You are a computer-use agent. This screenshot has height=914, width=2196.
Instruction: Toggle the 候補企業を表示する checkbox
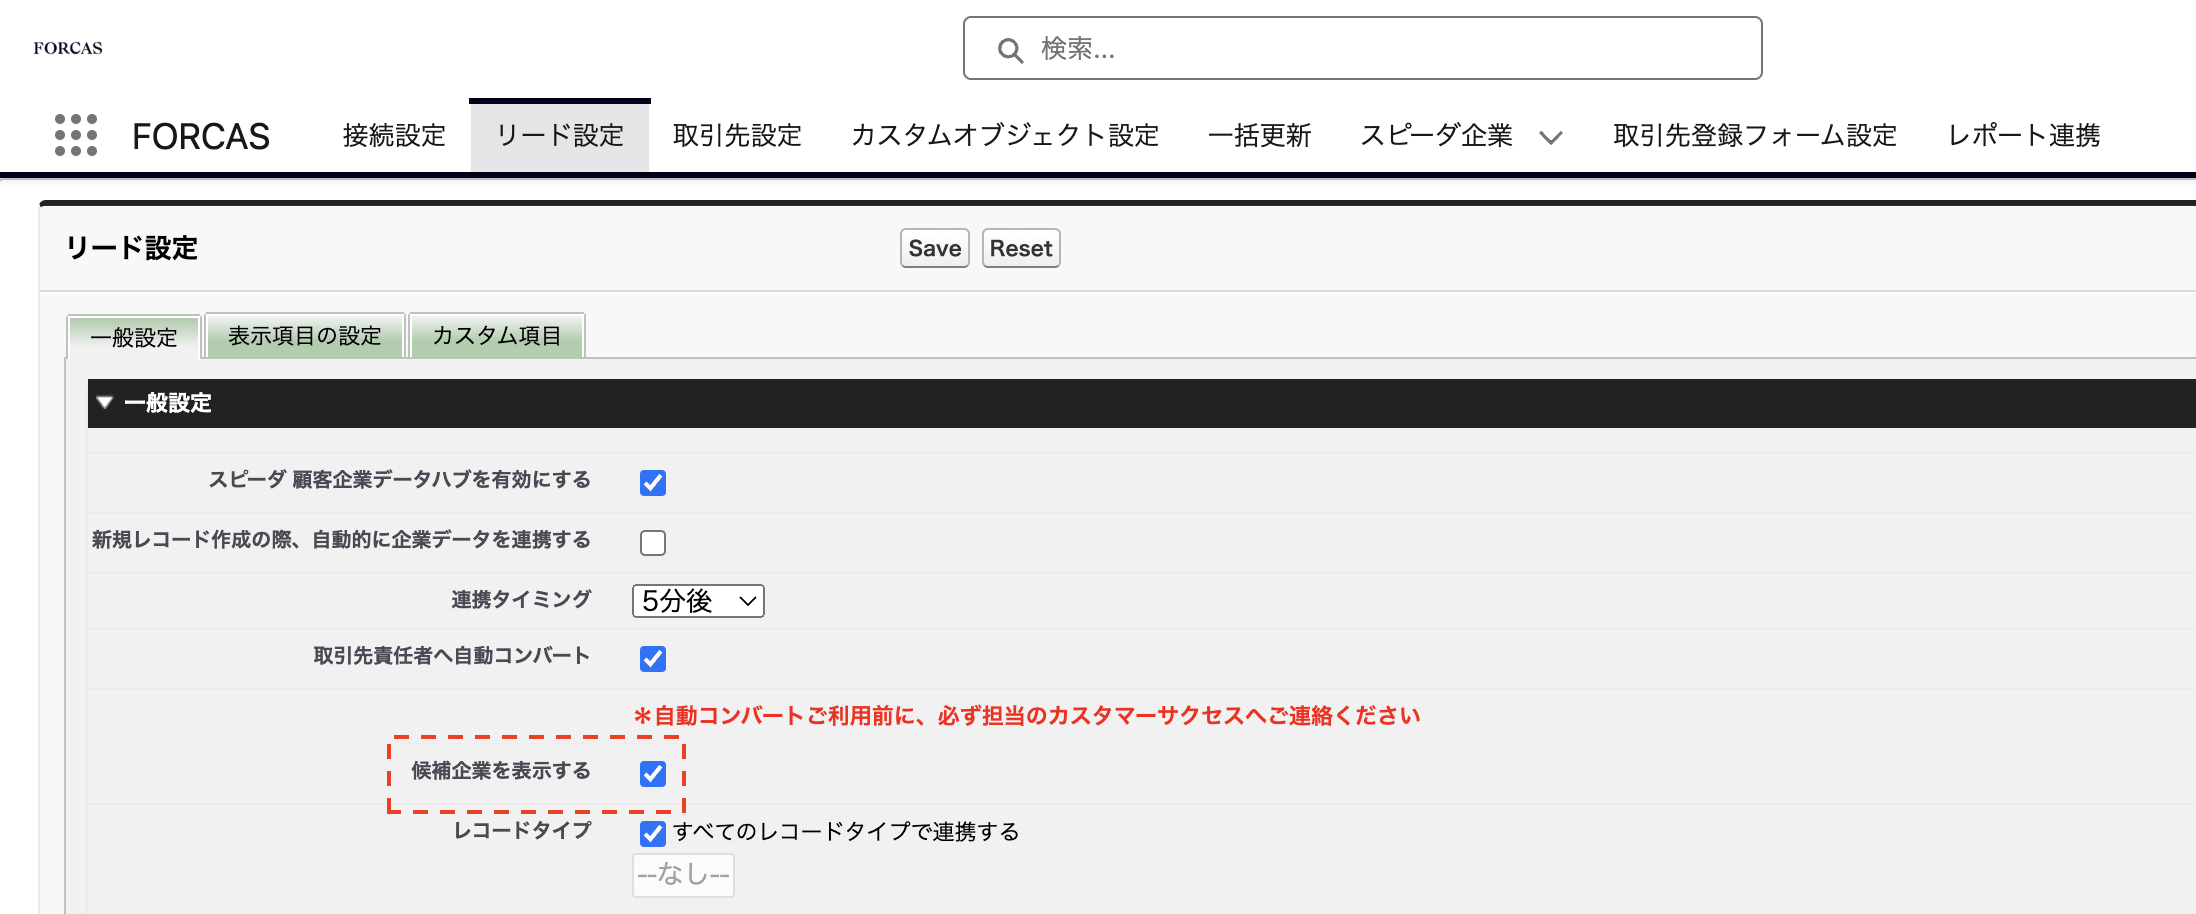(x=653, y=773)
